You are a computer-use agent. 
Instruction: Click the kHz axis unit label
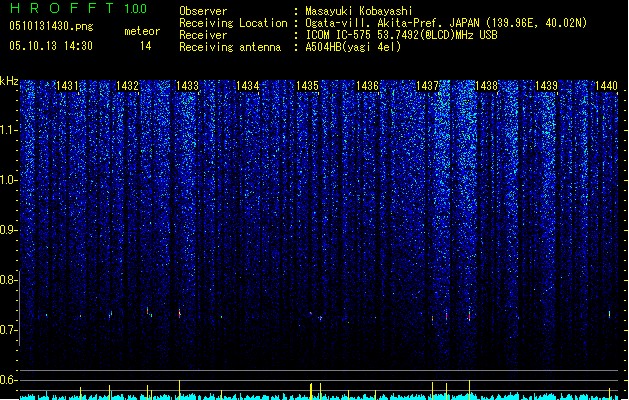point(9,81)
